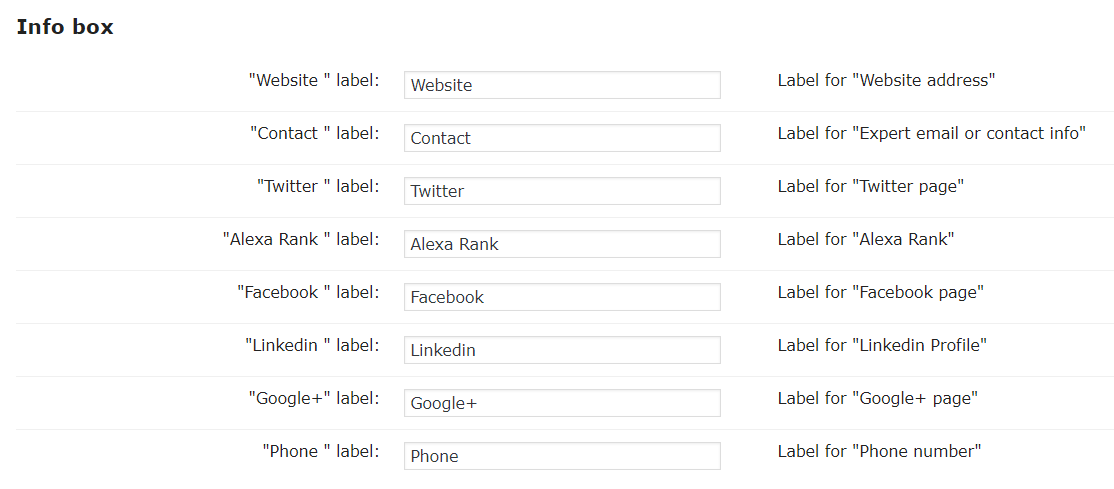Viewport: 1114px width, 489px height.
Task: Click the description mentioning "Twitter page"
Action: click(x=870, y=186)
